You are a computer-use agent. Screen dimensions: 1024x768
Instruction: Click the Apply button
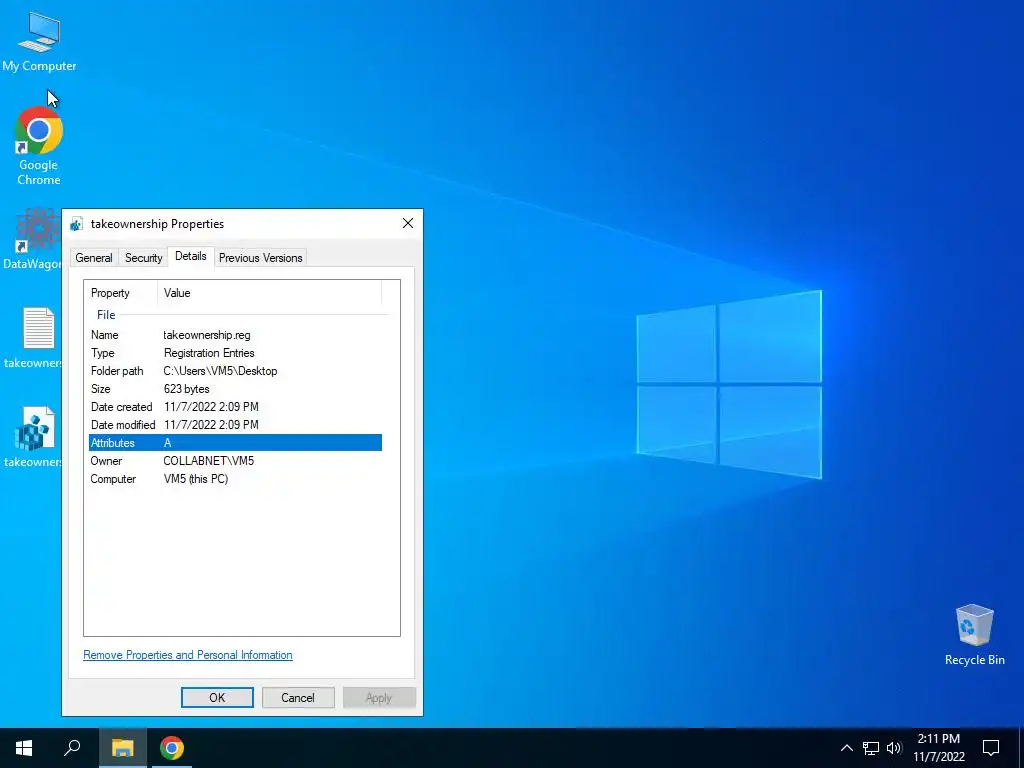[x=379, y=697]
